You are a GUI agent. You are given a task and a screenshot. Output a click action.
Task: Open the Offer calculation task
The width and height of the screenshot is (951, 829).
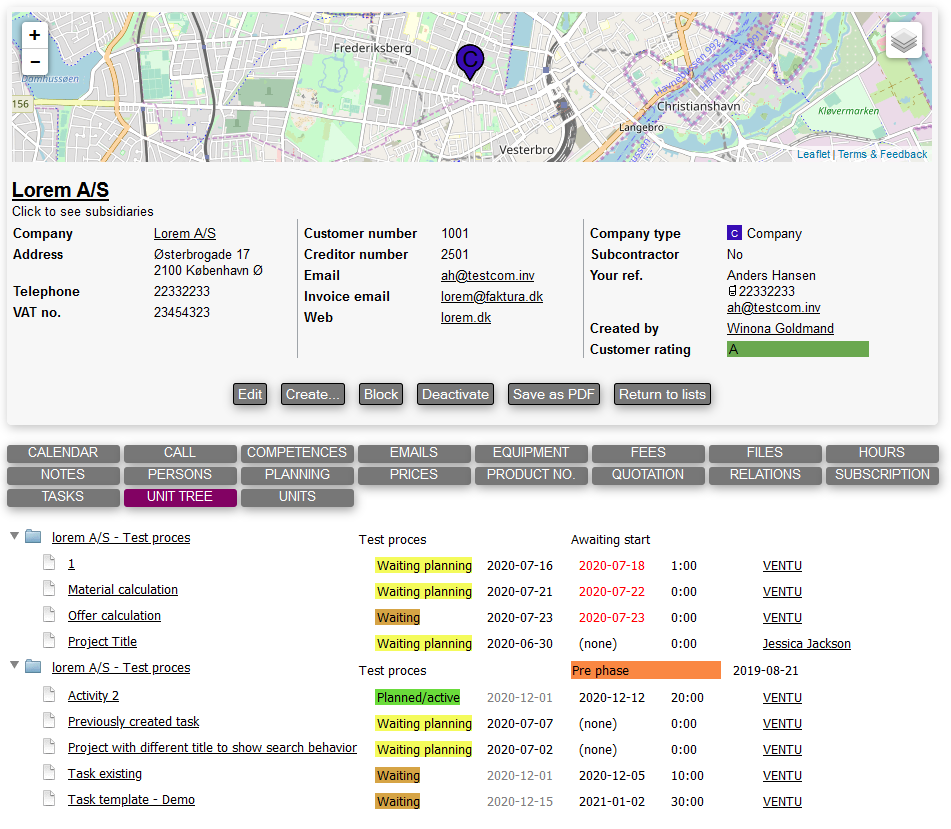tap(114, 616)
